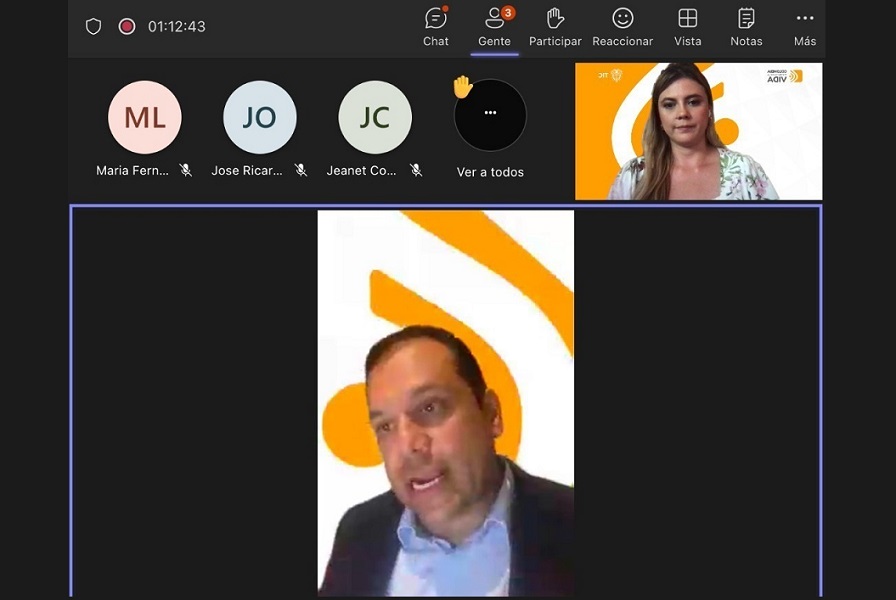896x600 pixels.
Task: Click the Maria Fern... name label
Action: (133, 170)
